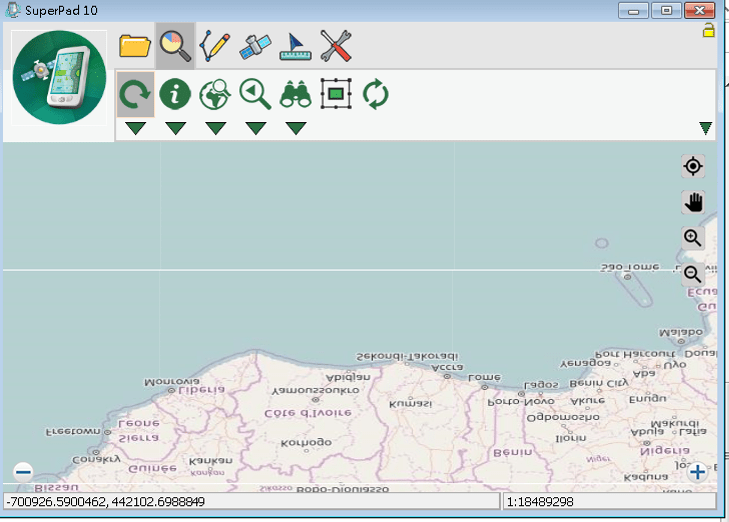Click the Kaduna label on the map

(645, 477)
